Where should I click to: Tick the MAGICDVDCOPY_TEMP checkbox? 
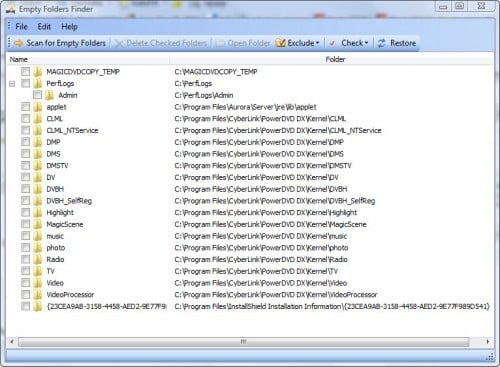click(25, 72)
